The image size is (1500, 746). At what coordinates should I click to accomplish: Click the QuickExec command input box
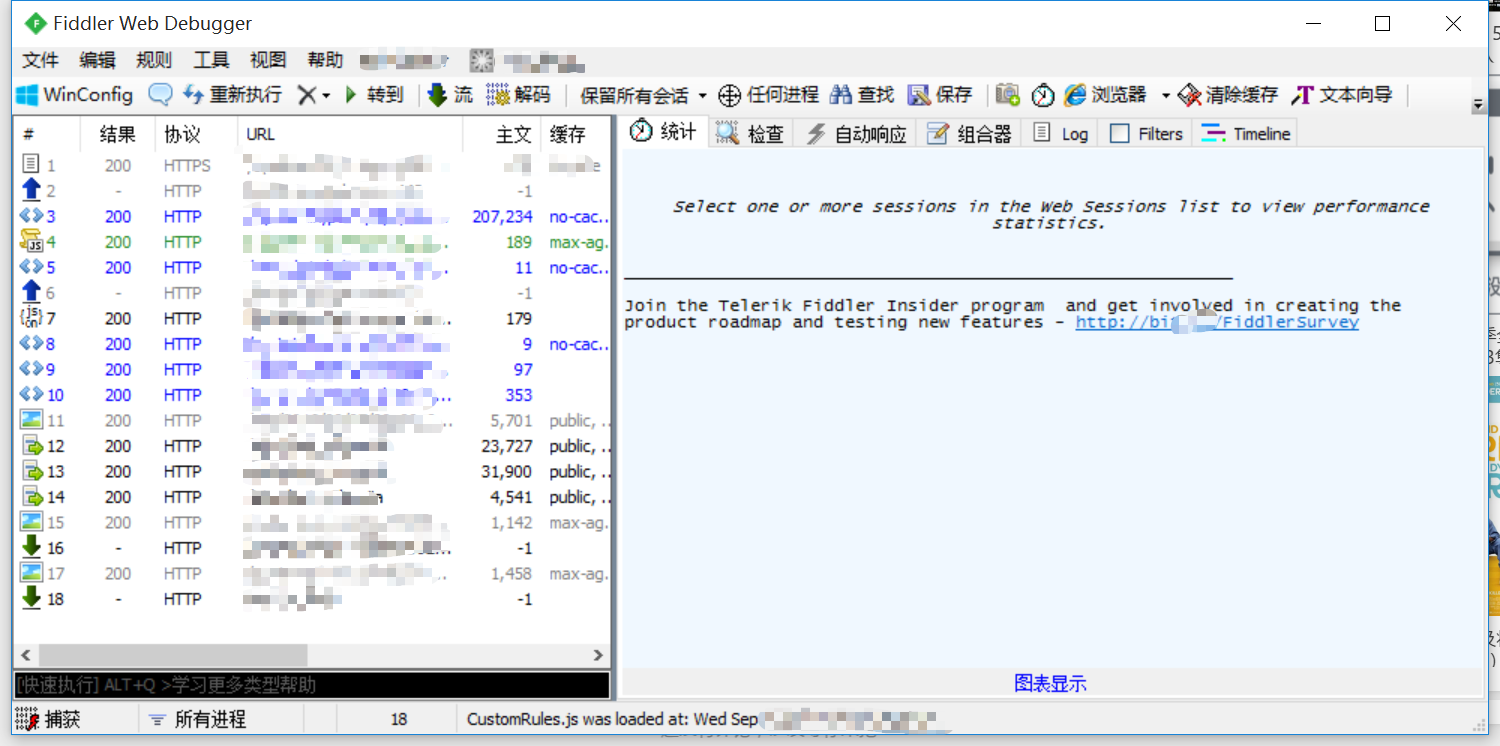tap(311, 685)
